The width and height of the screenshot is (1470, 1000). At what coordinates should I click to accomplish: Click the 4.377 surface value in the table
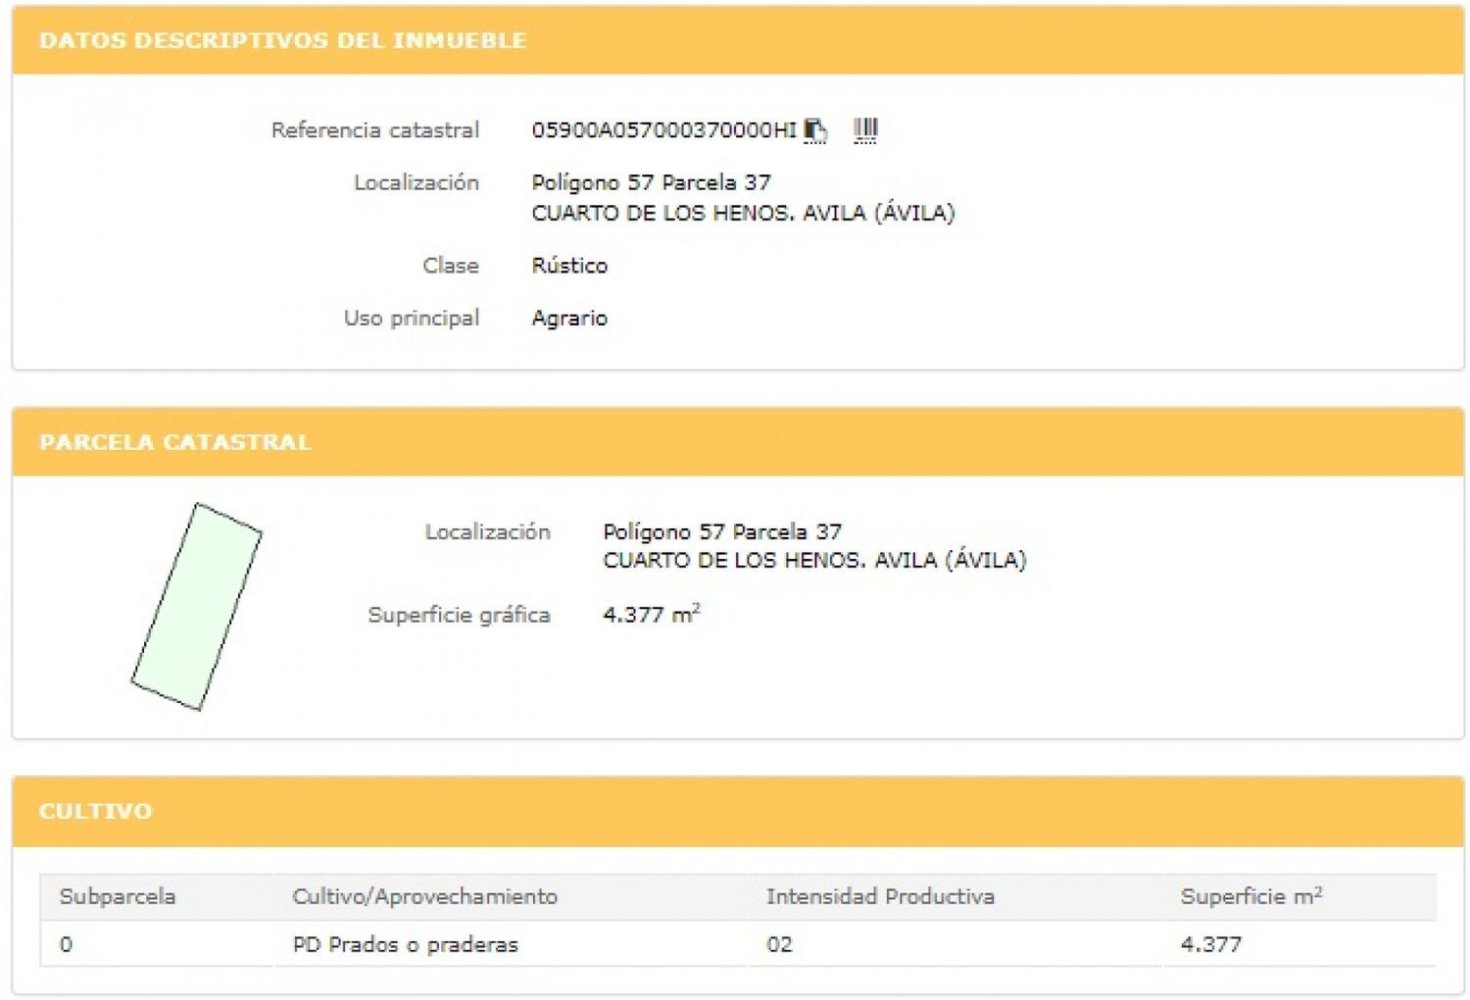click(1210, 944)
